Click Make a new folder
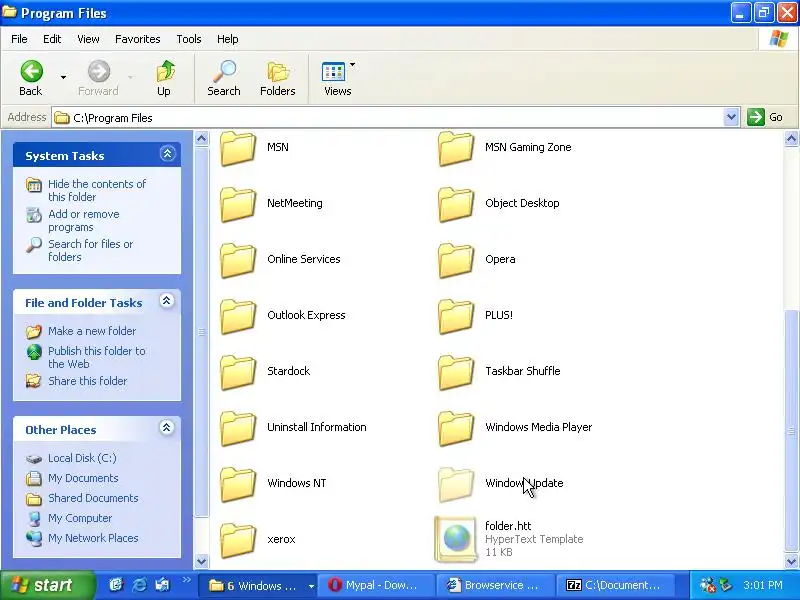 92,331
